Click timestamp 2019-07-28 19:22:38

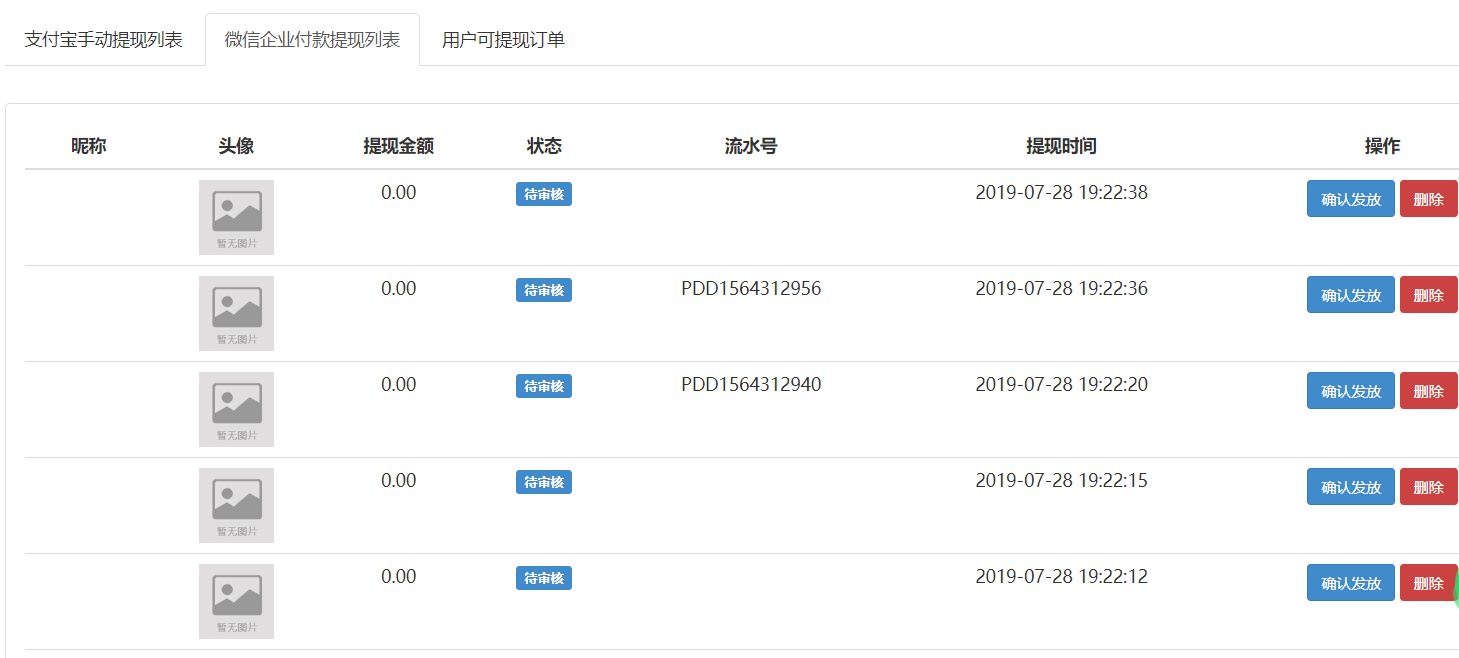1061,193
